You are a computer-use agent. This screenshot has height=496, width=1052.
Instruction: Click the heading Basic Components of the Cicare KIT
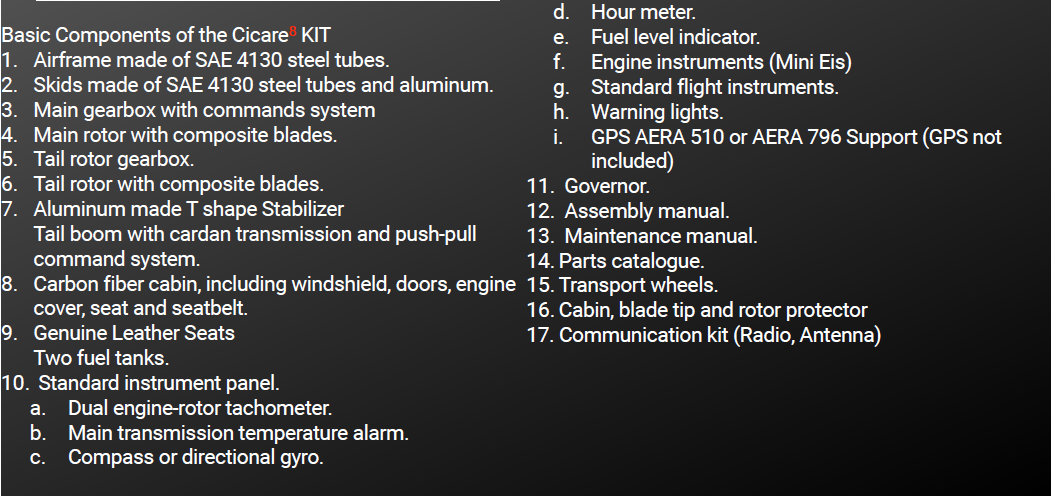pyautogui.click(x=166, y=35)
